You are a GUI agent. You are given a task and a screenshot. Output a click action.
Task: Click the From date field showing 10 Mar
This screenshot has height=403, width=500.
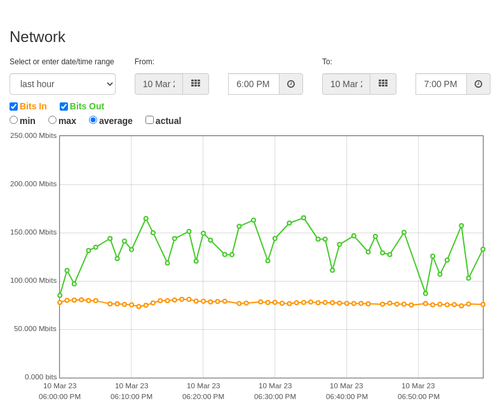tap(159, 84)
